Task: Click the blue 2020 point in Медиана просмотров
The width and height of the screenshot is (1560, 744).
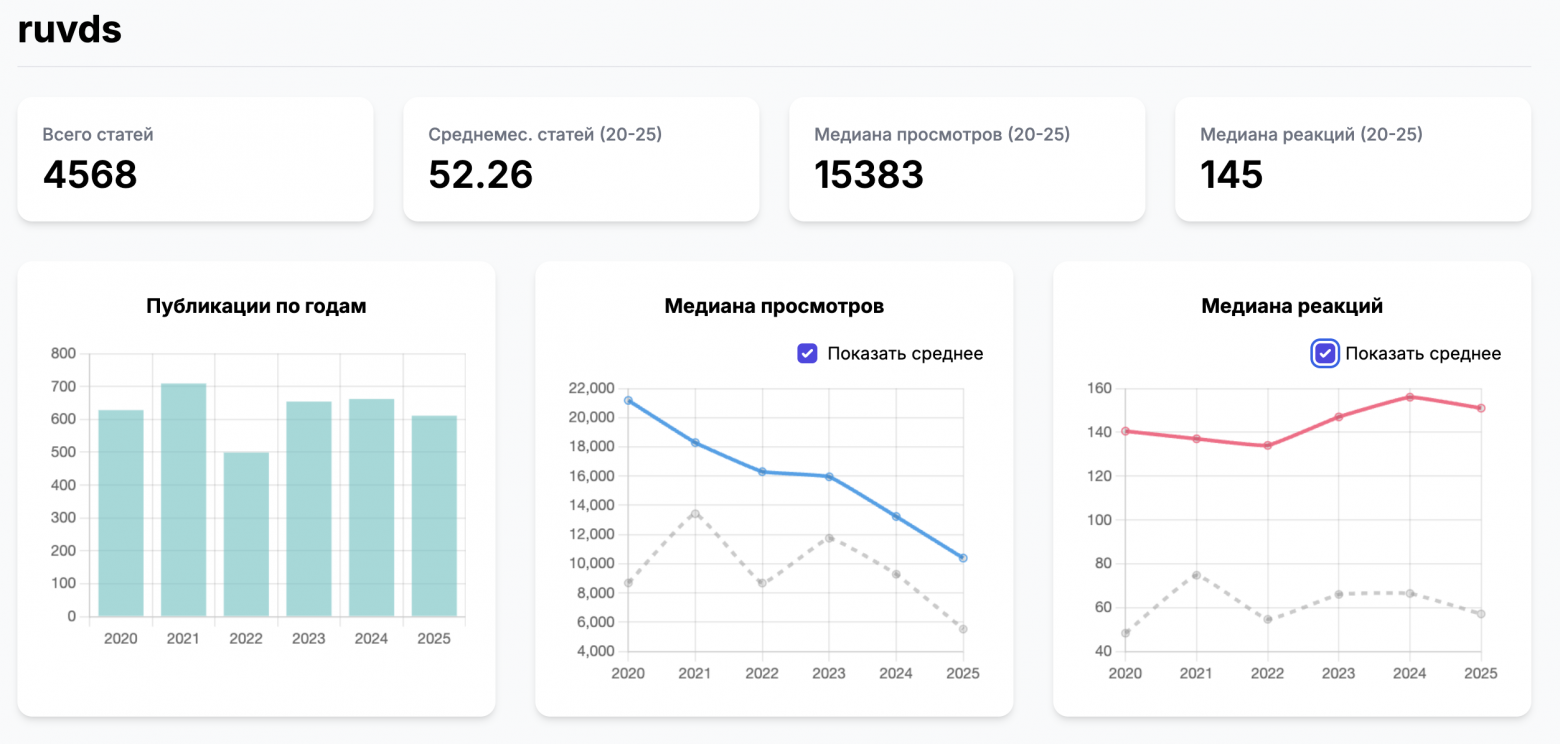Action: 628,400
